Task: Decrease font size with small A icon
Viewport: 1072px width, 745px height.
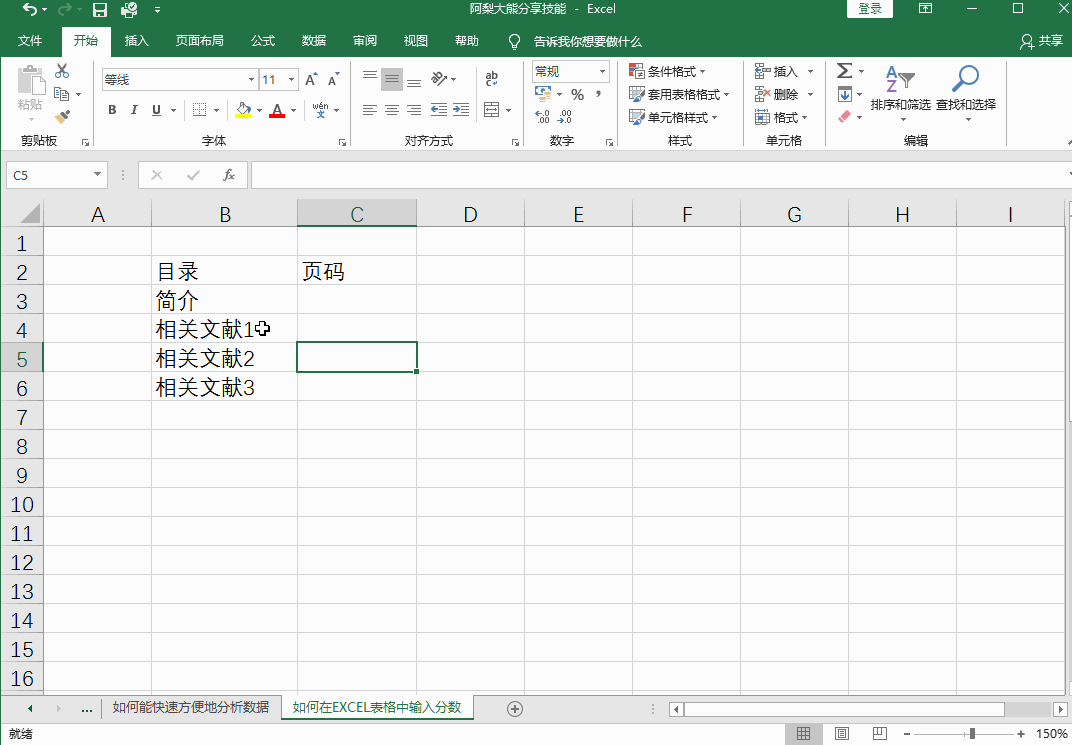Action: point(334,80)
